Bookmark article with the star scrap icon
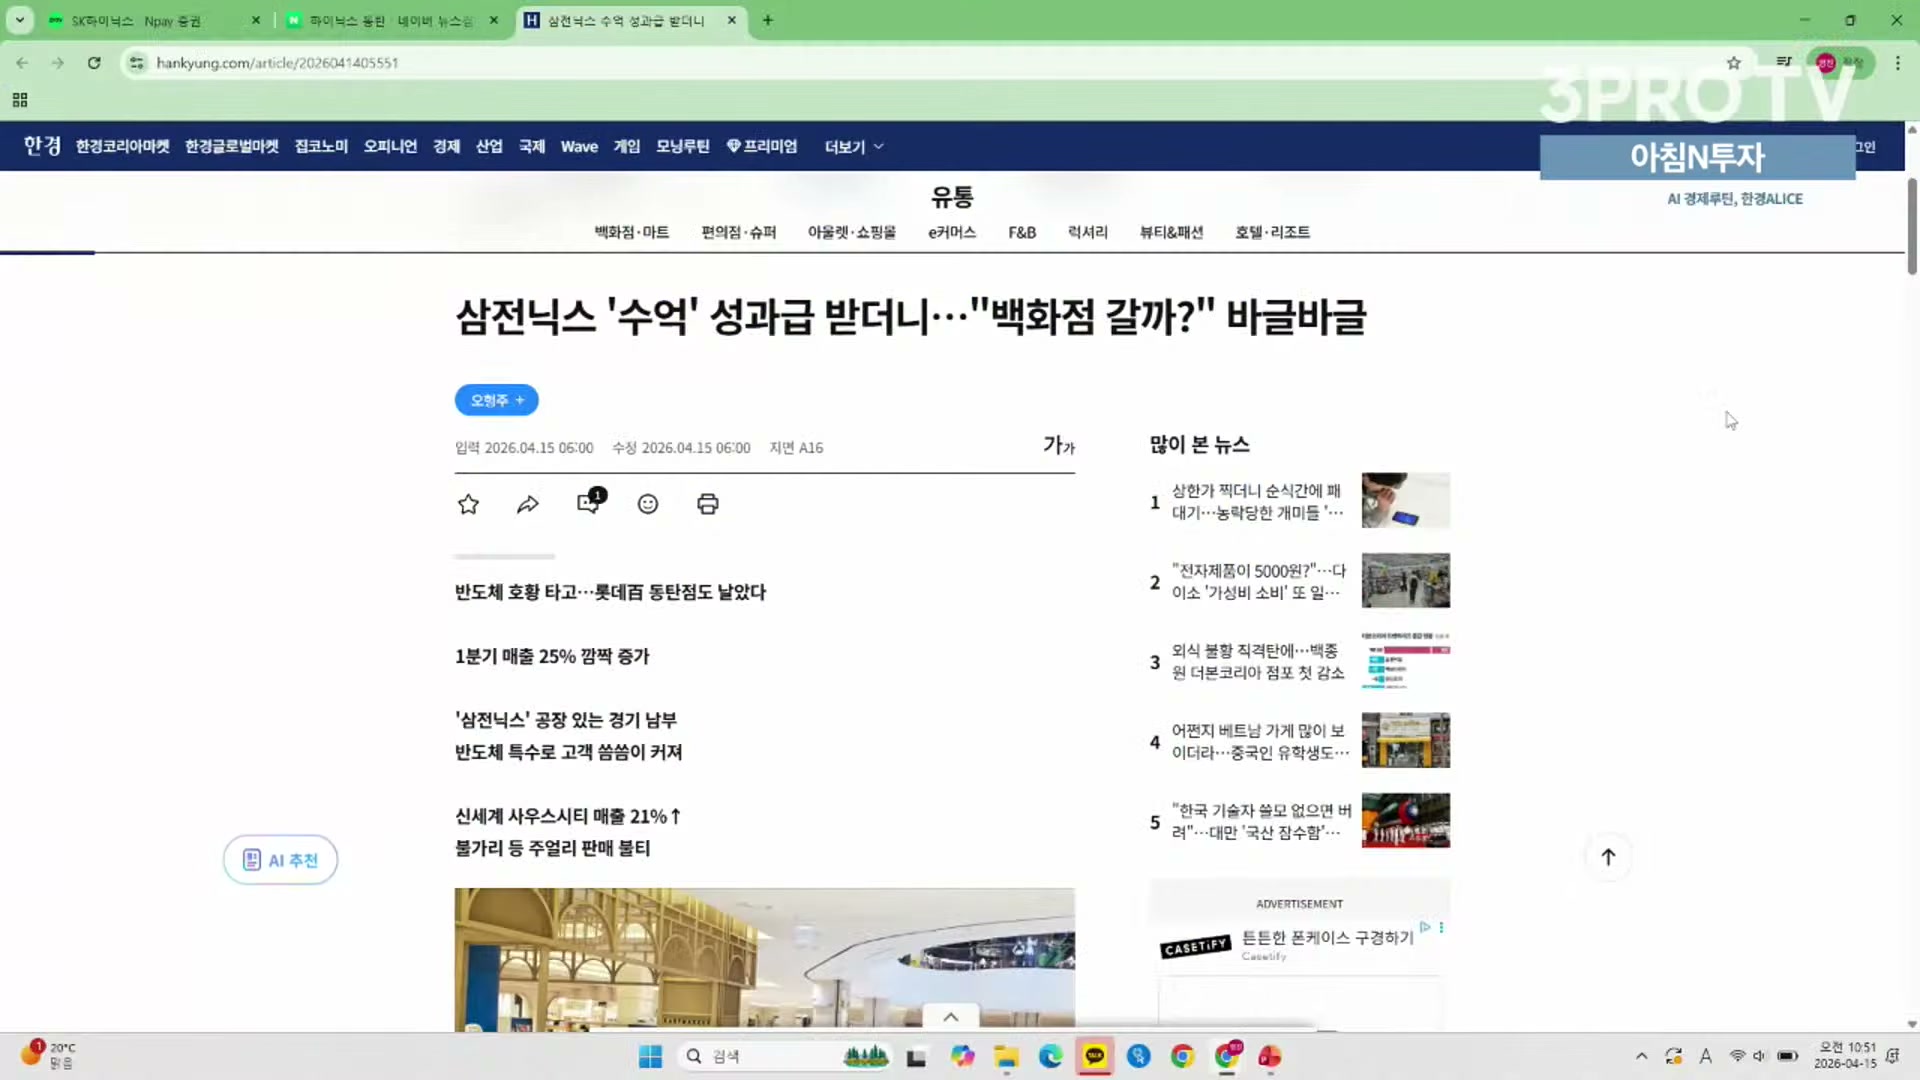The image size is (1920, 1080). pos(468,504)
